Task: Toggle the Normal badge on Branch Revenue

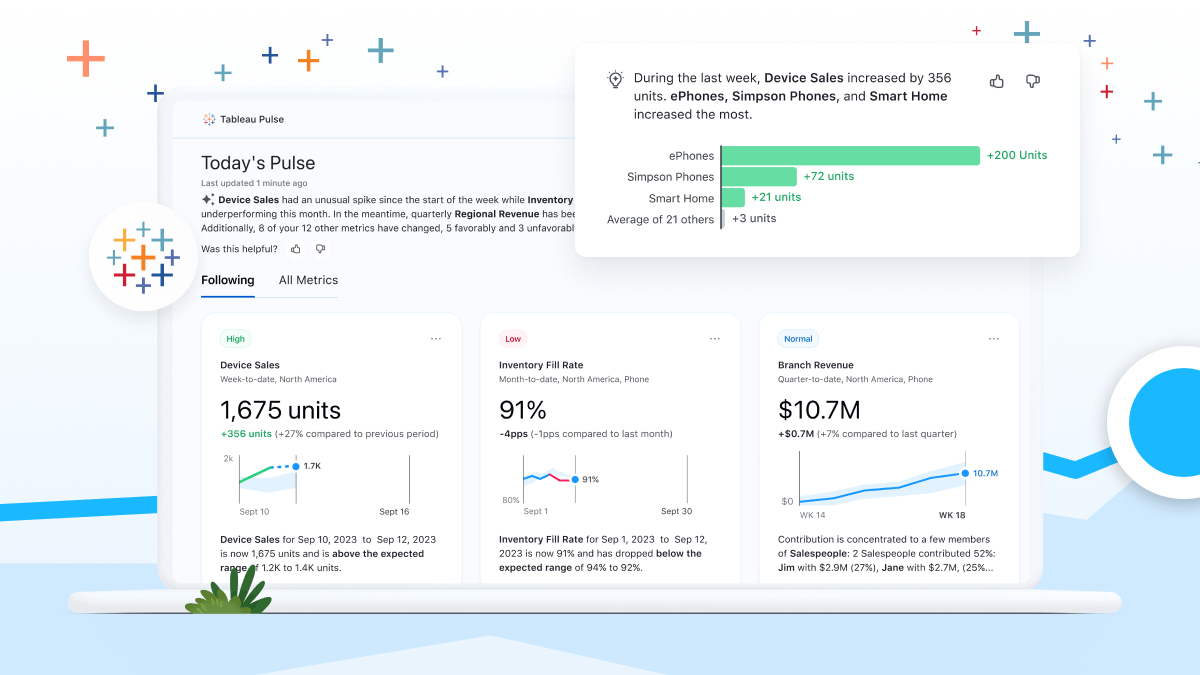Action: (798, 339)
